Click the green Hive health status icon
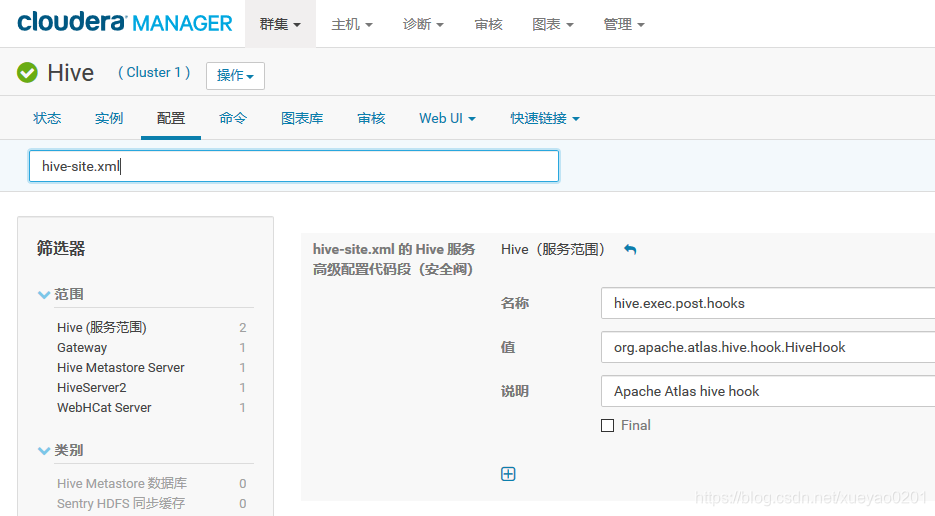This screenshot has height=516, width=935. coord(27,73)
